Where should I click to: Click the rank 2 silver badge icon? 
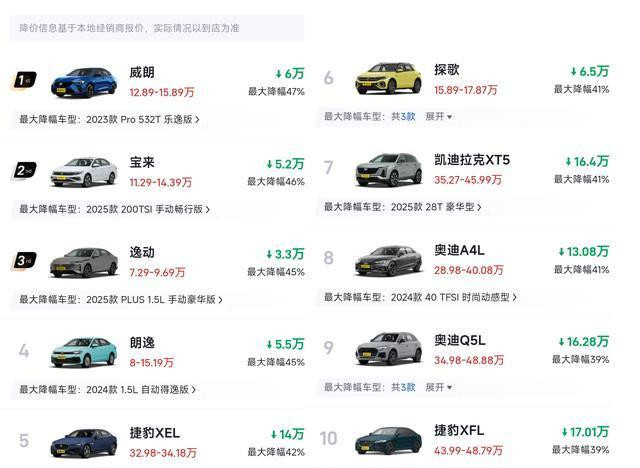click(x=26, y=171)
